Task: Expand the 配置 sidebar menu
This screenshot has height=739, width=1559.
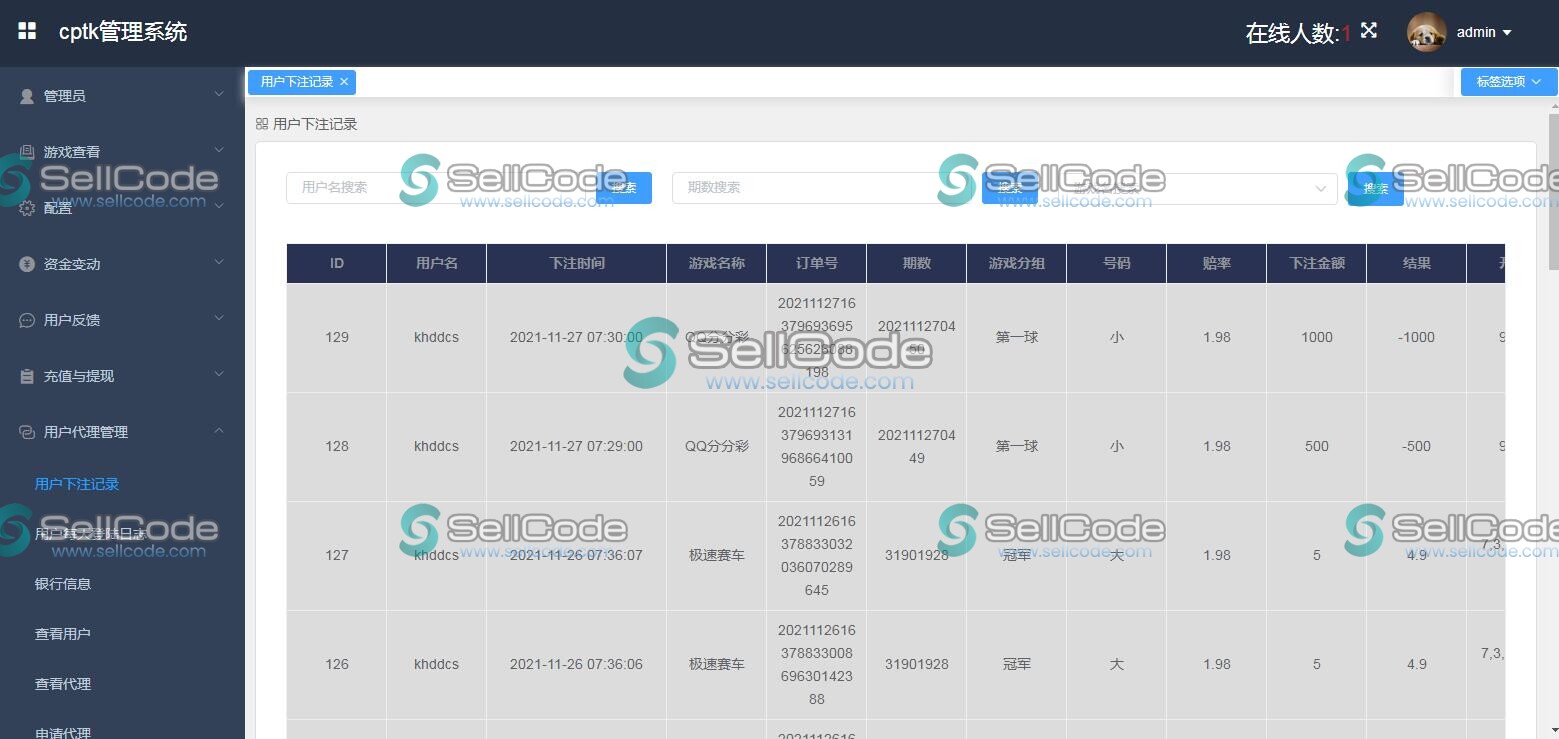Action: click(122, 208)
